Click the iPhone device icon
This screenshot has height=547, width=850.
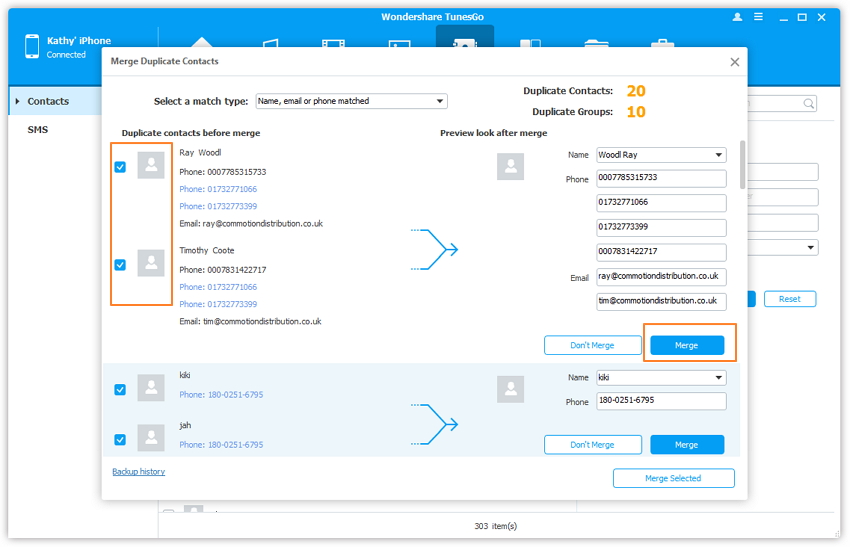32,46
